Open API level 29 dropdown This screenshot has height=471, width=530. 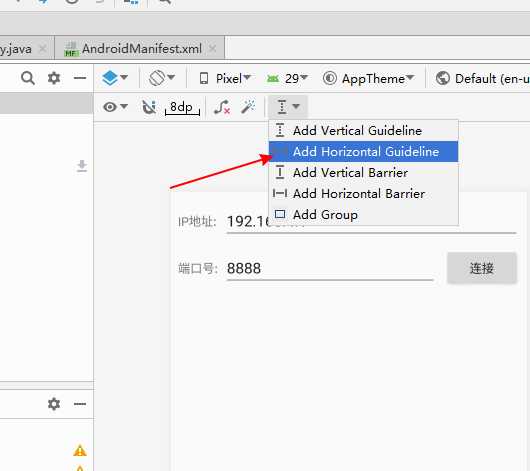287,78
